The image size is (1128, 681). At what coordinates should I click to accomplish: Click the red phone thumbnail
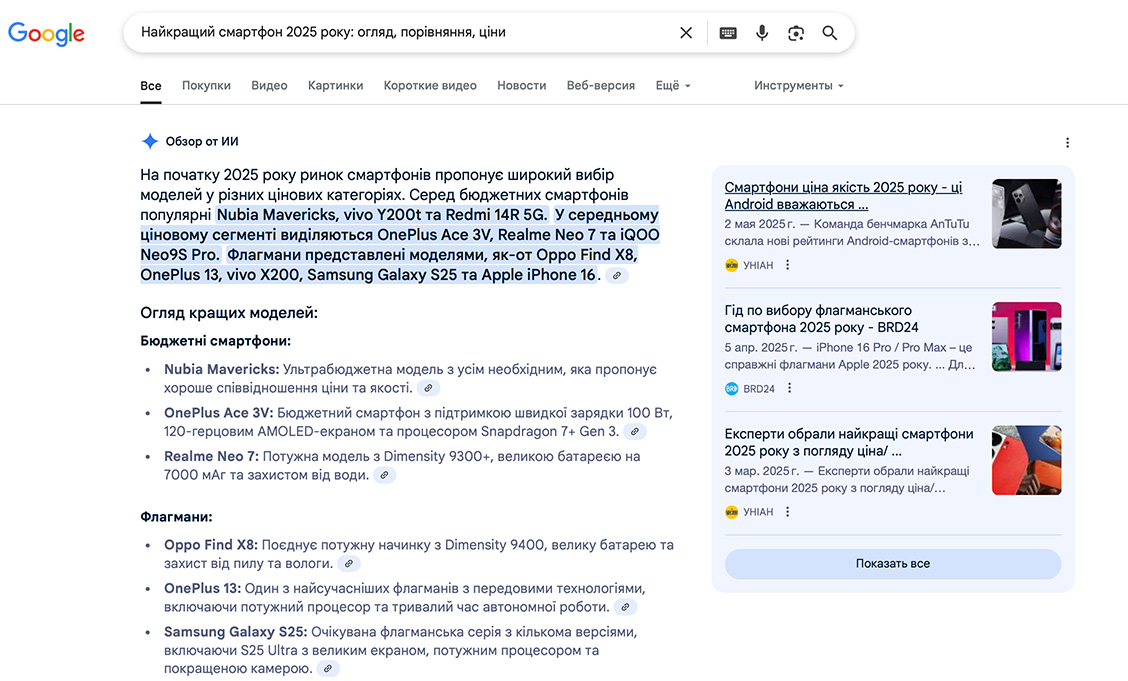1027,460
